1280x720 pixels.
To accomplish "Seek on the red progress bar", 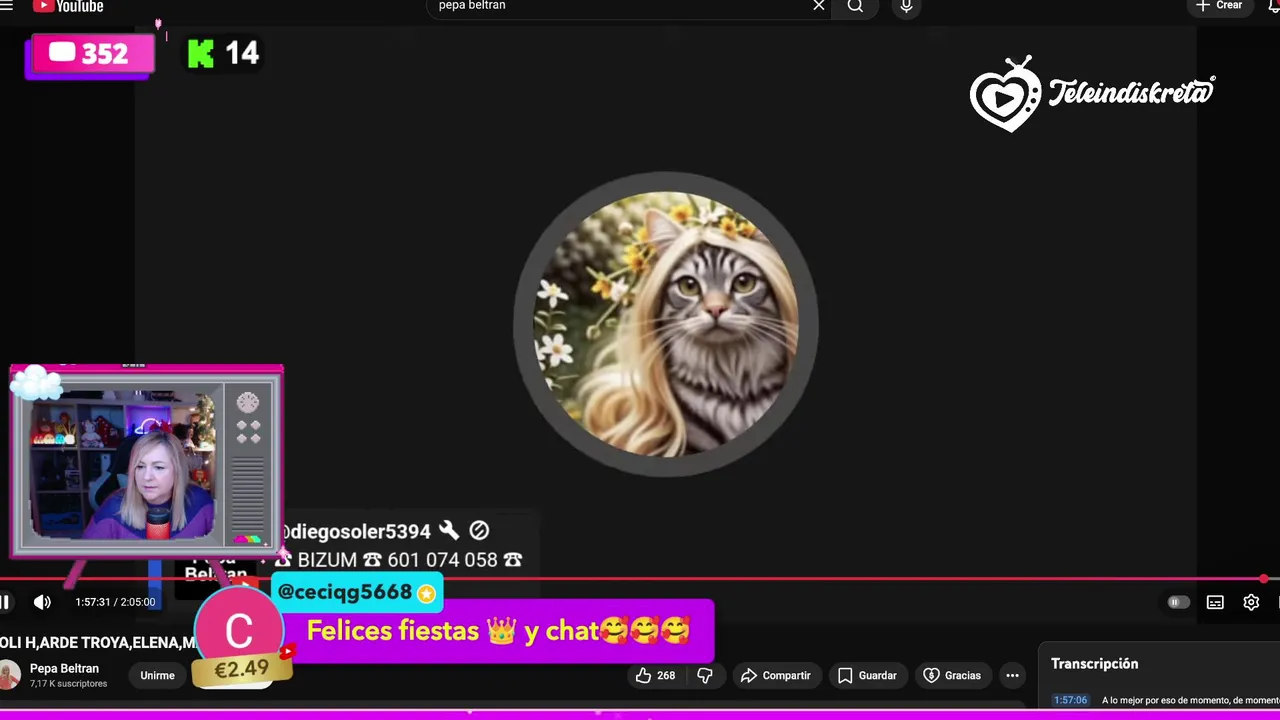I will click(x=640, y=579).
